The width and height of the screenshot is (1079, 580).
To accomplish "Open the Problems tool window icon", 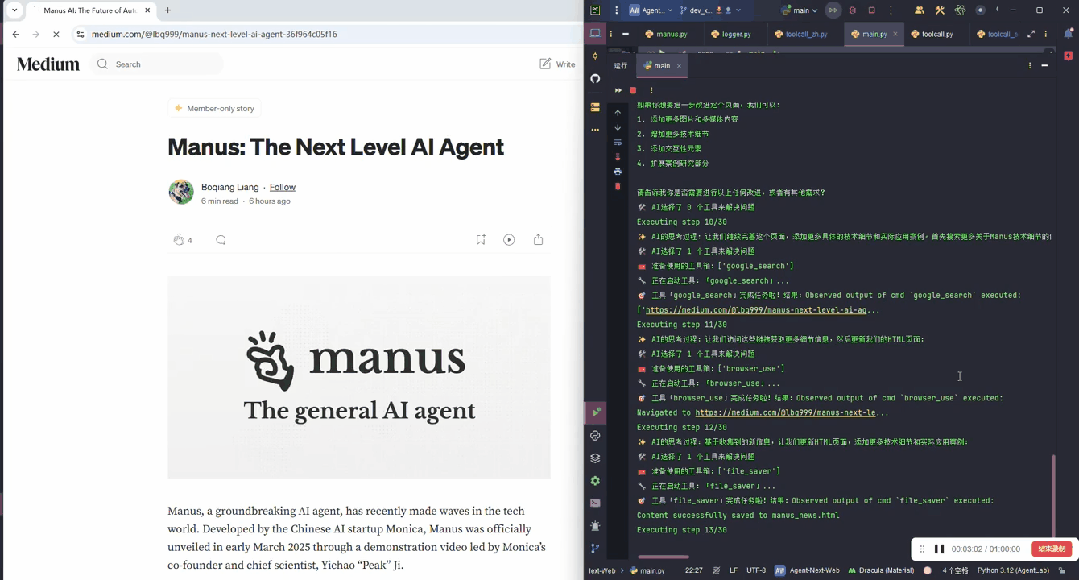I will pos(595,526).
